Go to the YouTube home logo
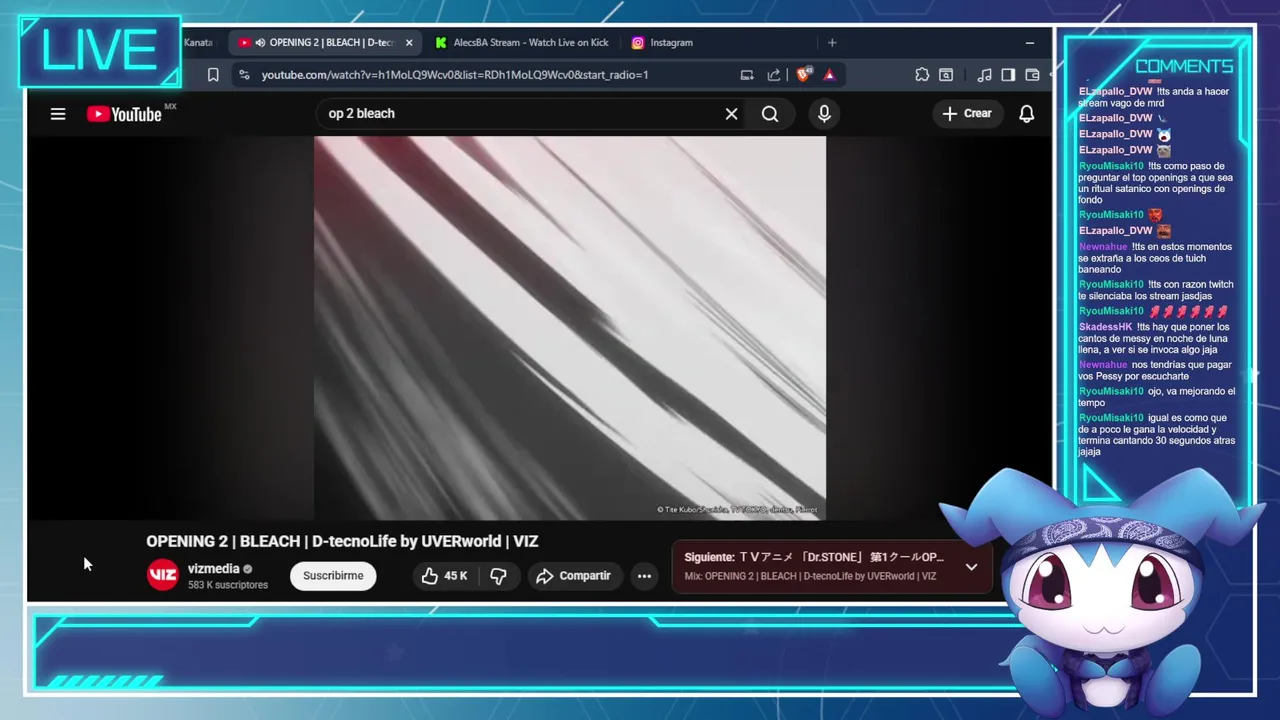The image size is (1280, 720). click(124, 114)
